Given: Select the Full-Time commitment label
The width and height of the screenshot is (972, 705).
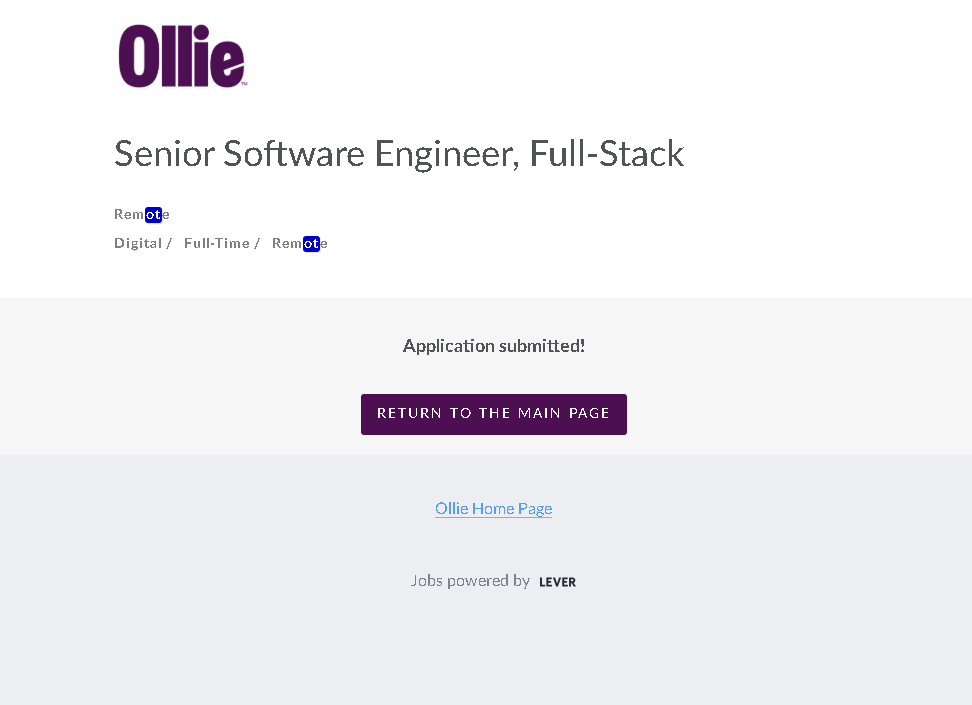Looking at the screenshot, I should coord(216,243).
